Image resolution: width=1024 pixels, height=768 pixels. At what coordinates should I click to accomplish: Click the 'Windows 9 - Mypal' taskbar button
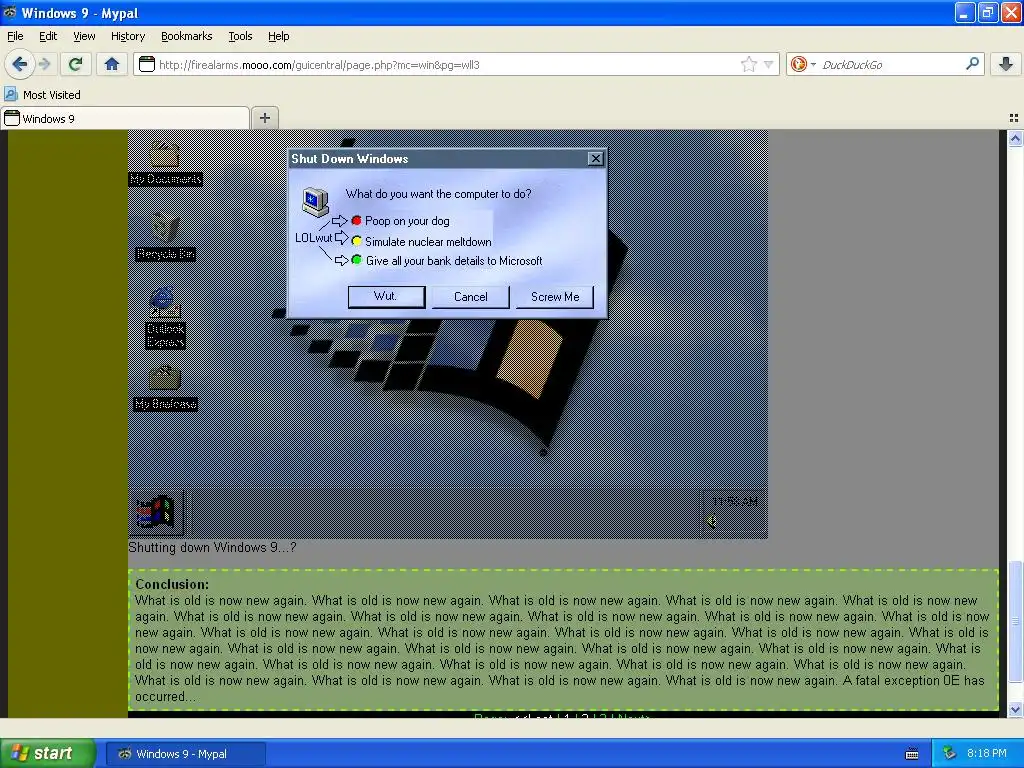click(185, 754)
